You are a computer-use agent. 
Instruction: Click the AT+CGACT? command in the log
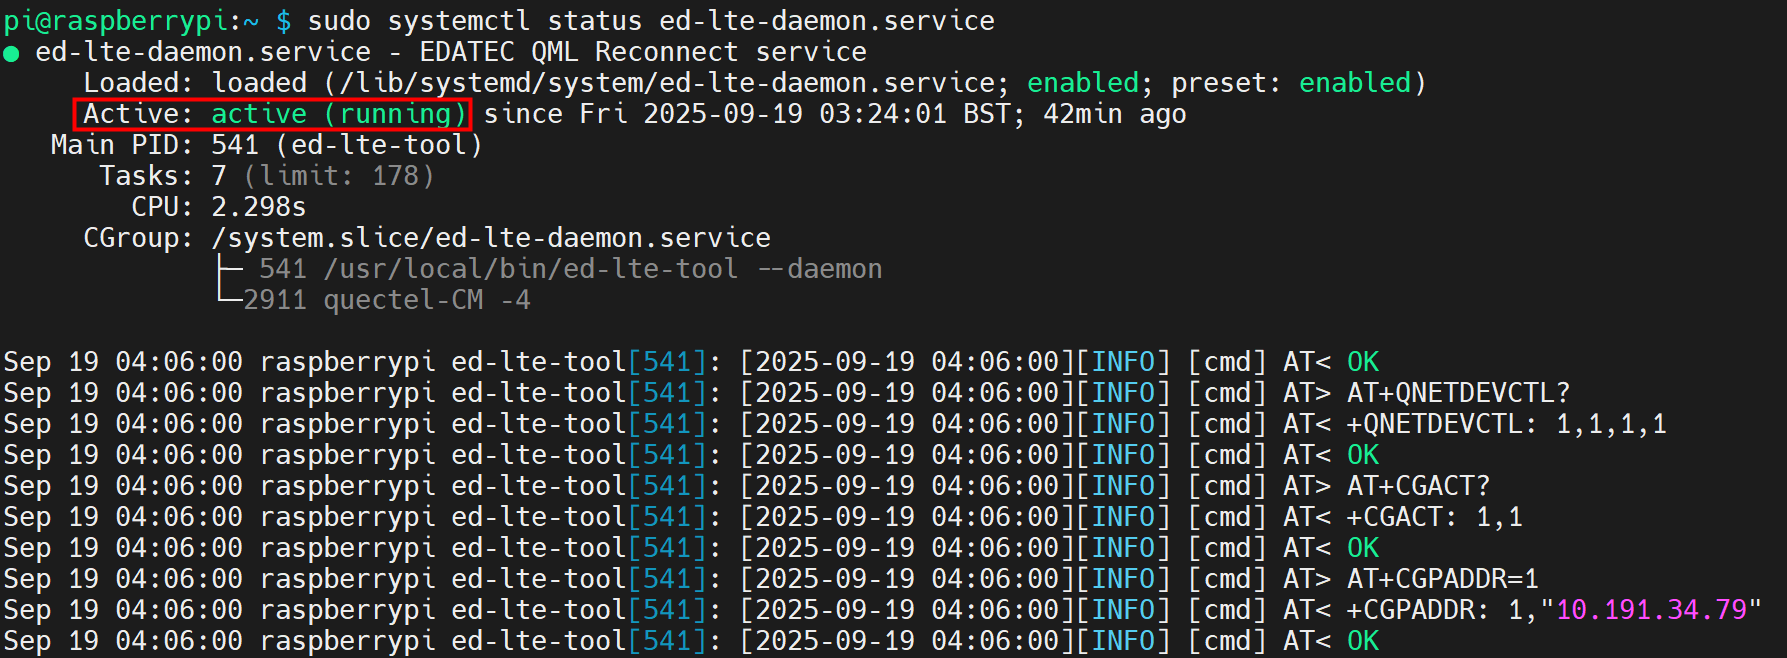[1418, 486]
